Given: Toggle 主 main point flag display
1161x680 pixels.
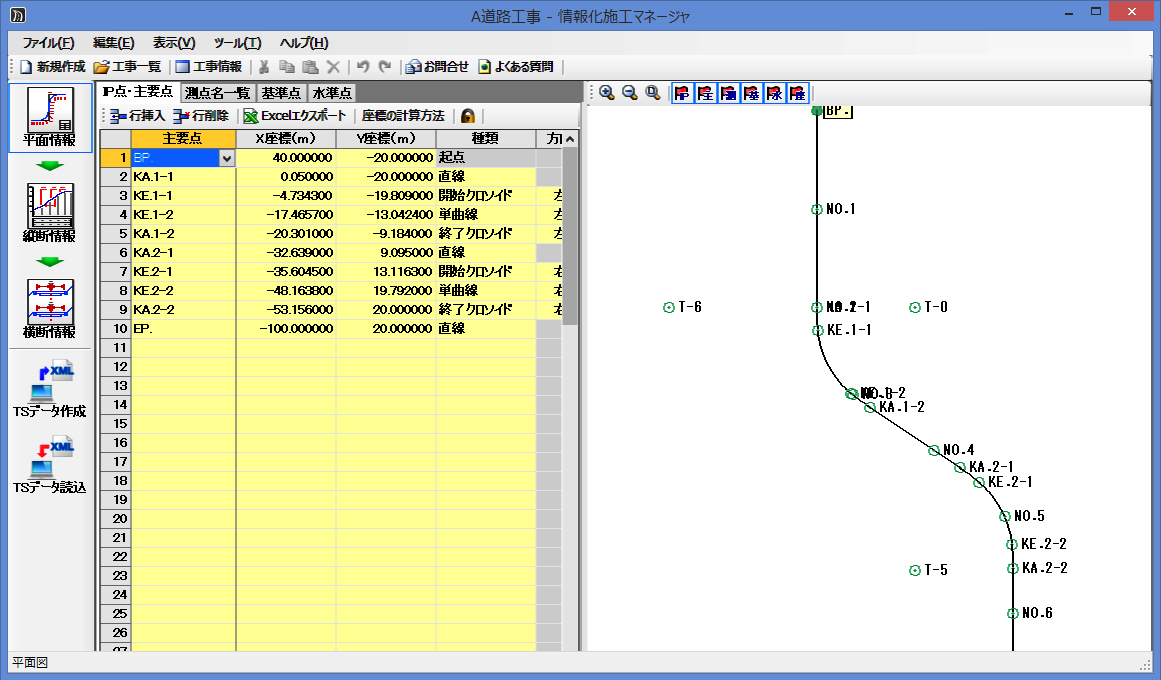Looking at the screenshot, I should coord(706,93).
